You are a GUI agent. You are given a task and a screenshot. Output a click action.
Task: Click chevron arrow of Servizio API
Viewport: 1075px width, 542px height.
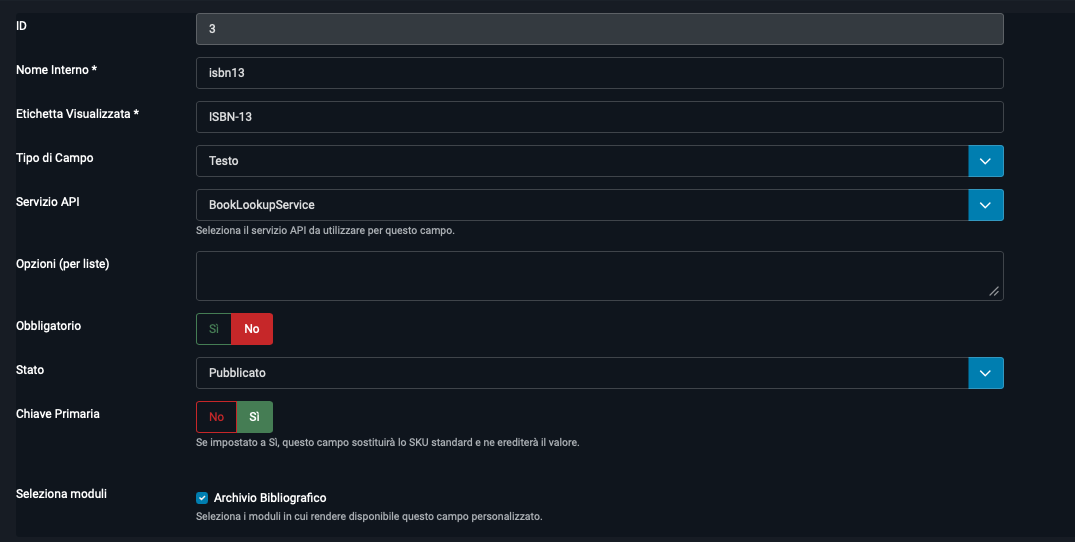point(985,205)
